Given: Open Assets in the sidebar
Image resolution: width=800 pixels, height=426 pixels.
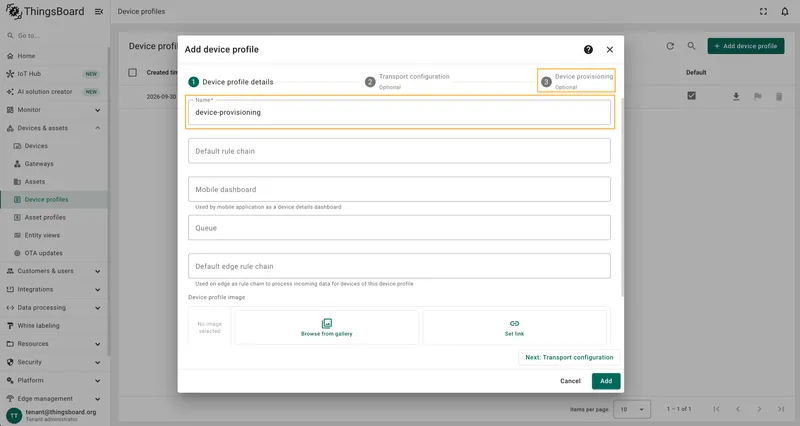Looking at the screenshot, I should tap(54, 182).
